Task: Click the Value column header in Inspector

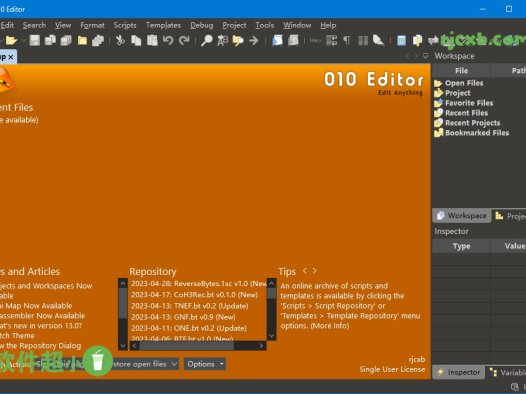Action: tap(515, 246)
